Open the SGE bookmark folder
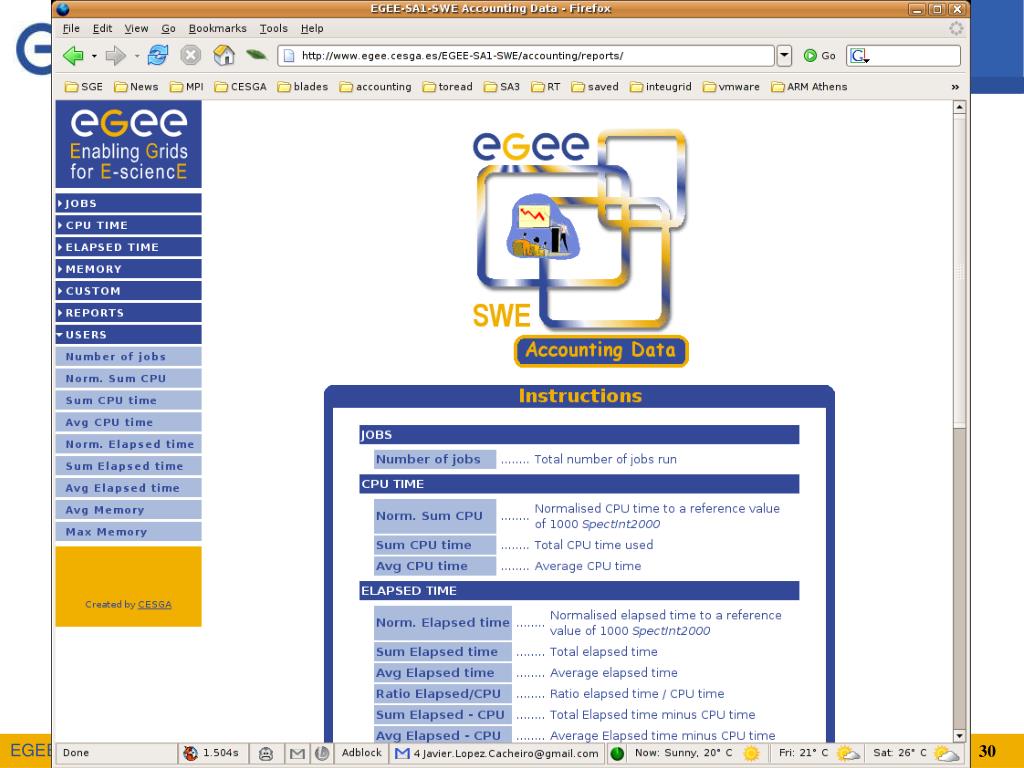The width and height of the screenshot is (1024, 768). (x=84, y=87)
